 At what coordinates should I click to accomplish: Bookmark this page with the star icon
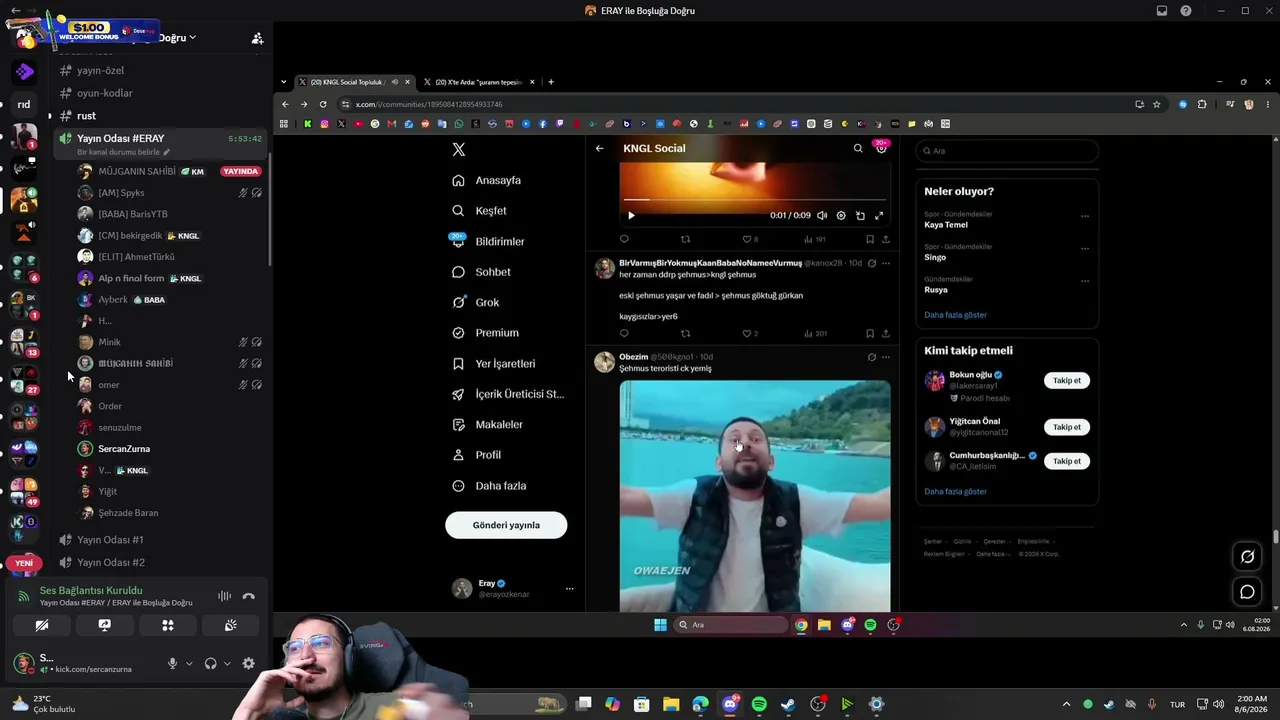point(1157,104)
